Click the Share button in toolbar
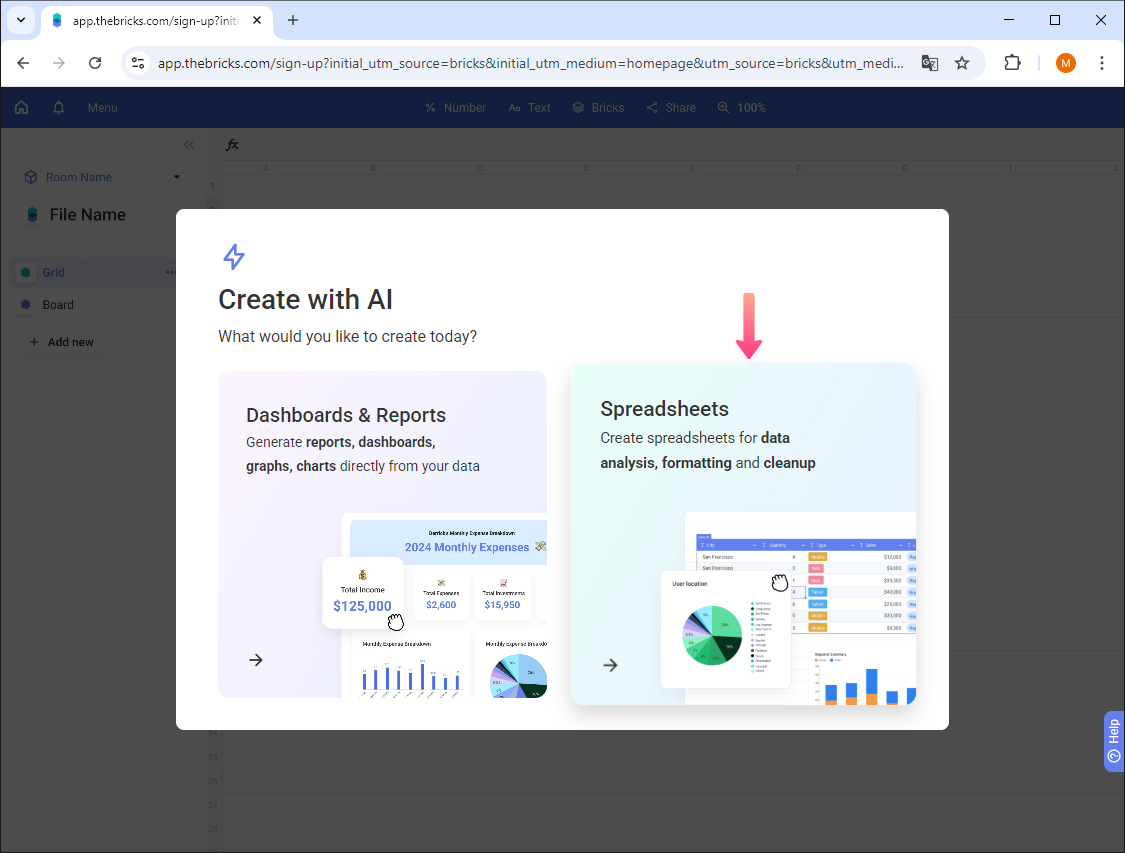Image resolution: width=1125 pixels, height=853 pixels. (x=671, y=108)
